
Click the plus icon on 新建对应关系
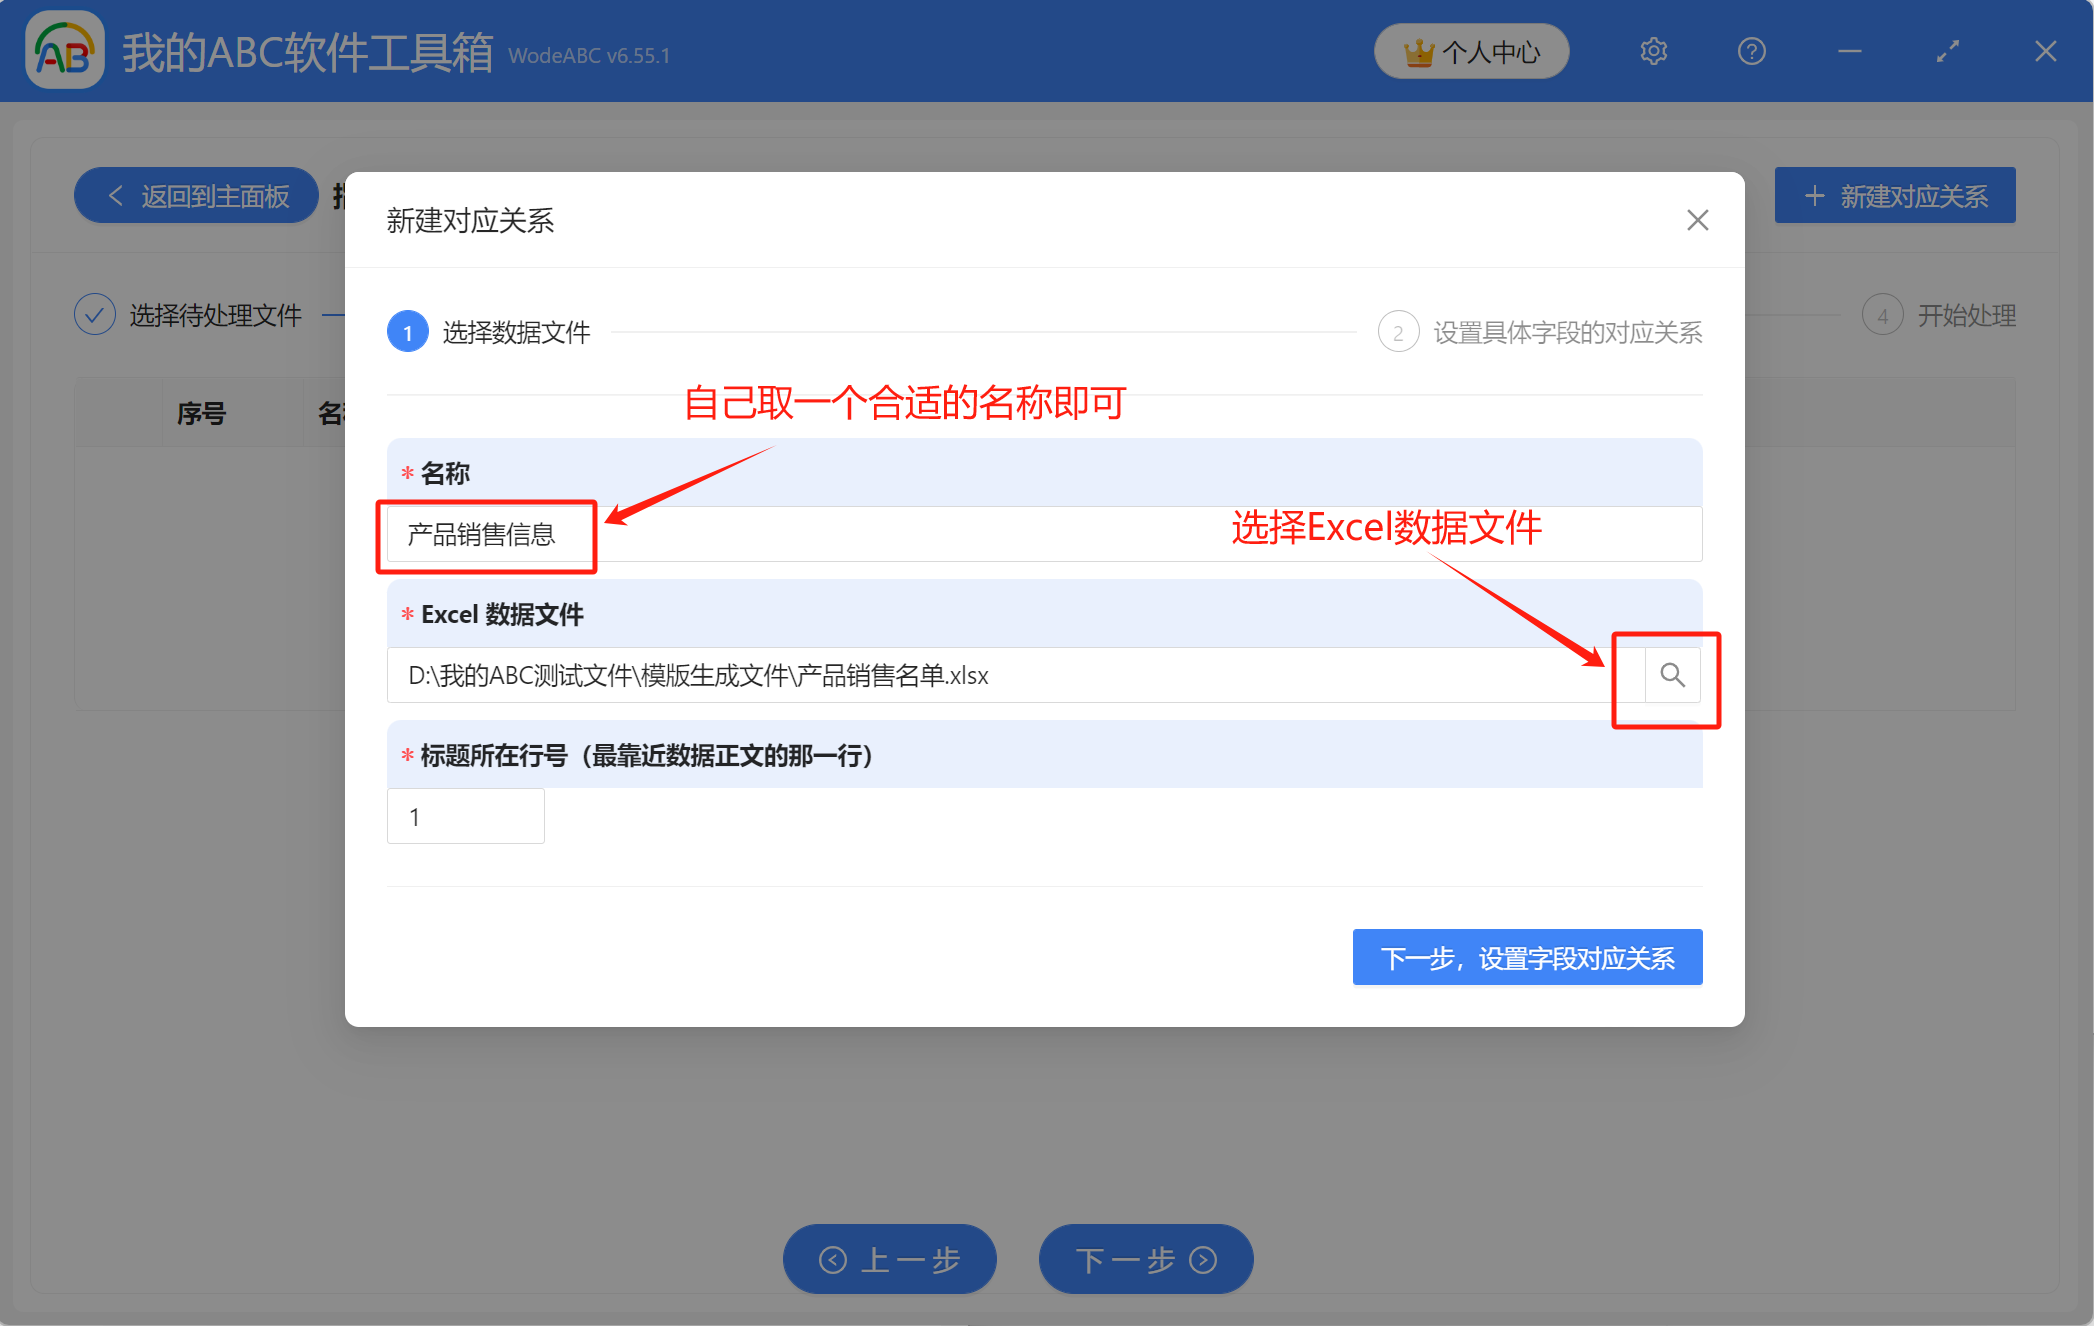[1814, 195]
